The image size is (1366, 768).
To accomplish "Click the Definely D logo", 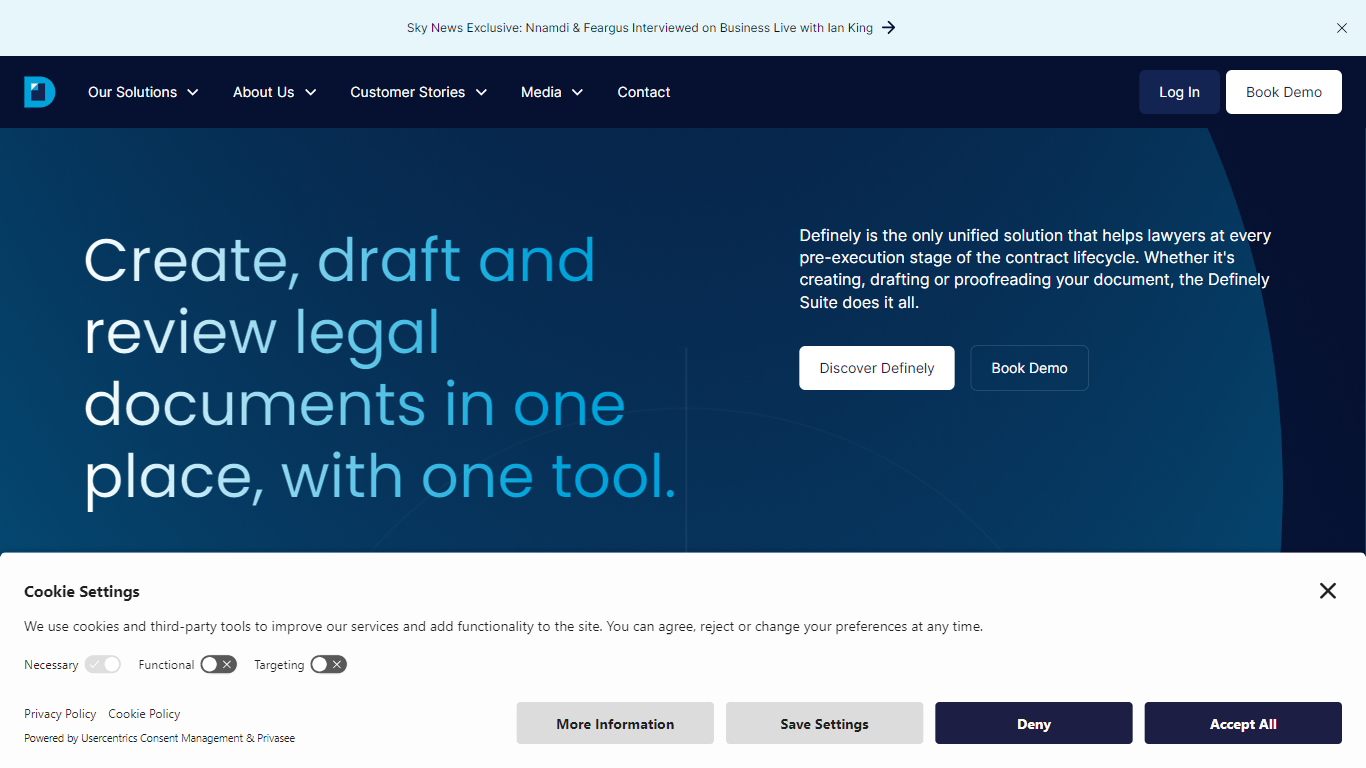I will click(x=40, y=92).
